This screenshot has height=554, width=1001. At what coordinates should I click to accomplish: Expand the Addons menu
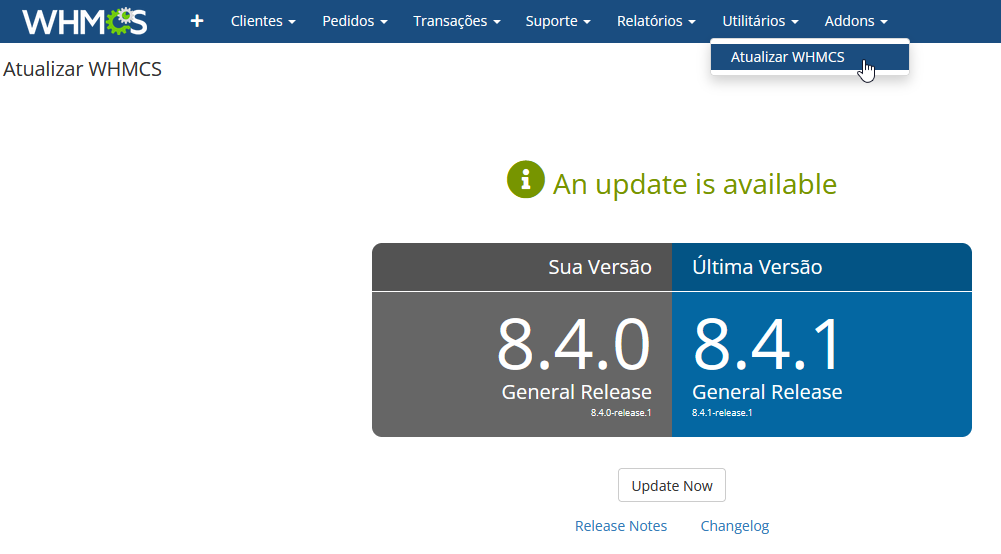[x=856, y=21]
